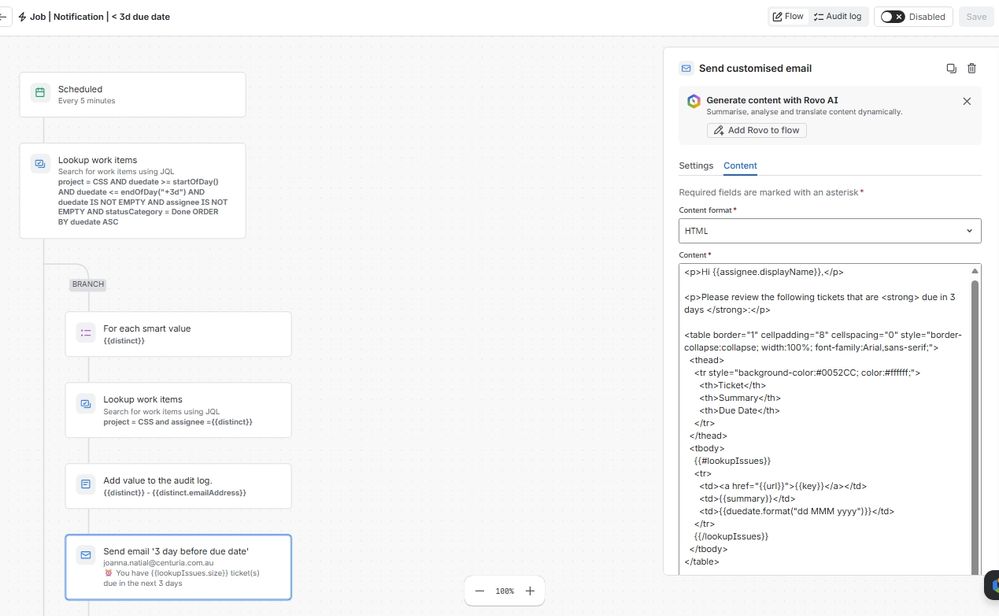Click the '<p>Hi {{assignee.displayName}},</p>' line
Viewport: 999px width, 616px height.
(764, 272)
